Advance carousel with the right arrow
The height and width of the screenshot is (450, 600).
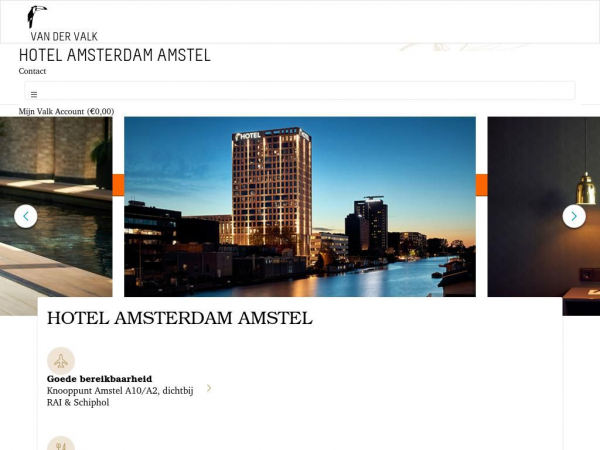coord(574,216)
